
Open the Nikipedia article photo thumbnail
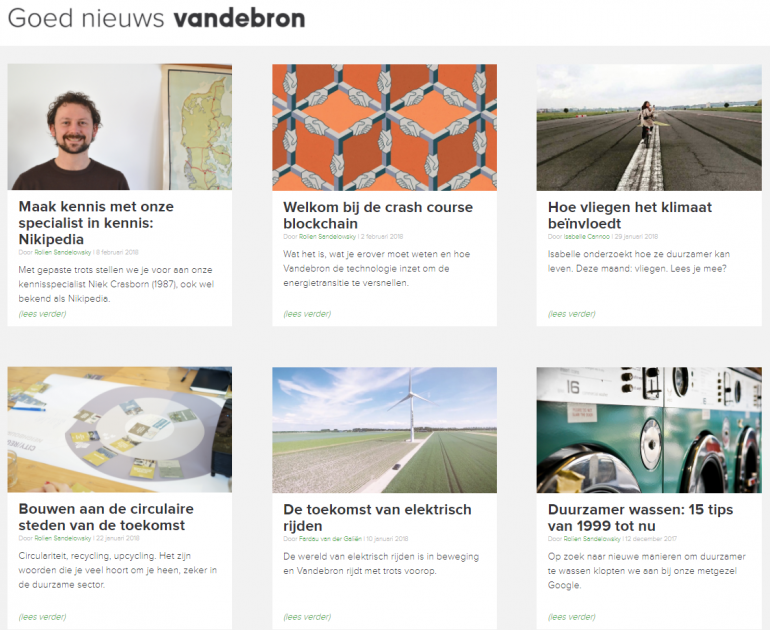(x=120, y=127)
